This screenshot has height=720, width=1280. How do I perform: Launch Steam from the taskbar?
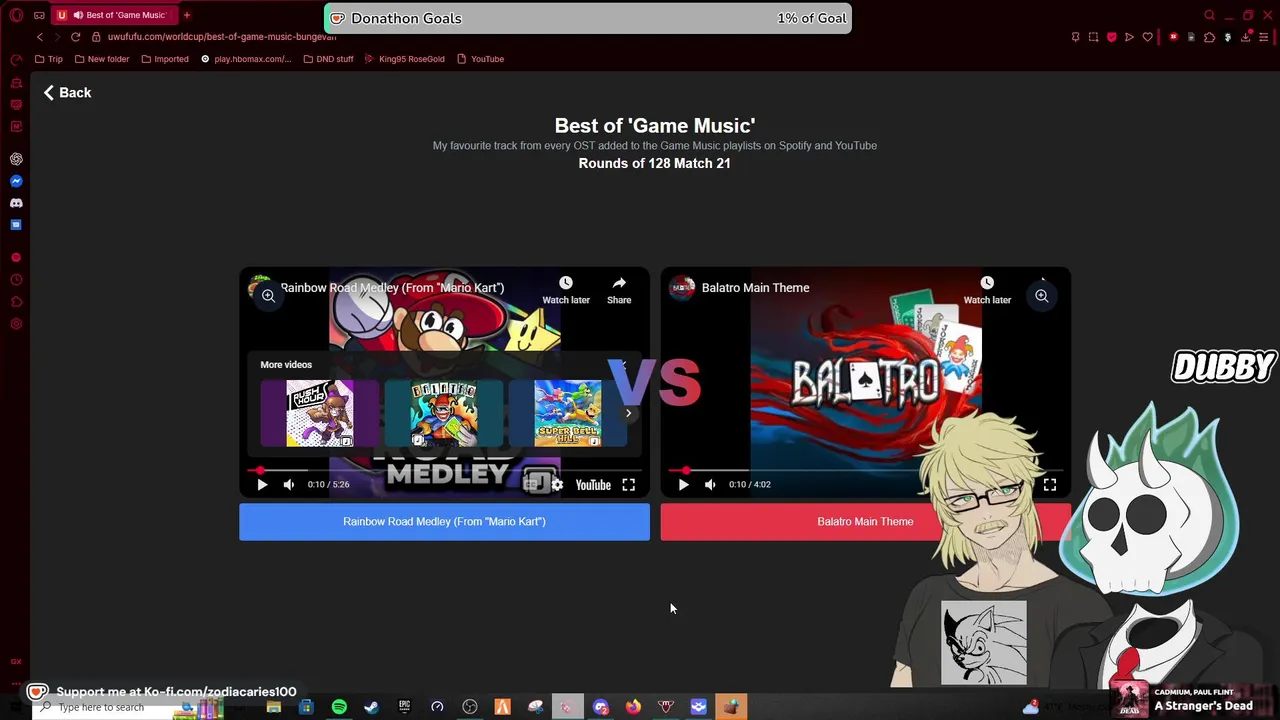371,707
